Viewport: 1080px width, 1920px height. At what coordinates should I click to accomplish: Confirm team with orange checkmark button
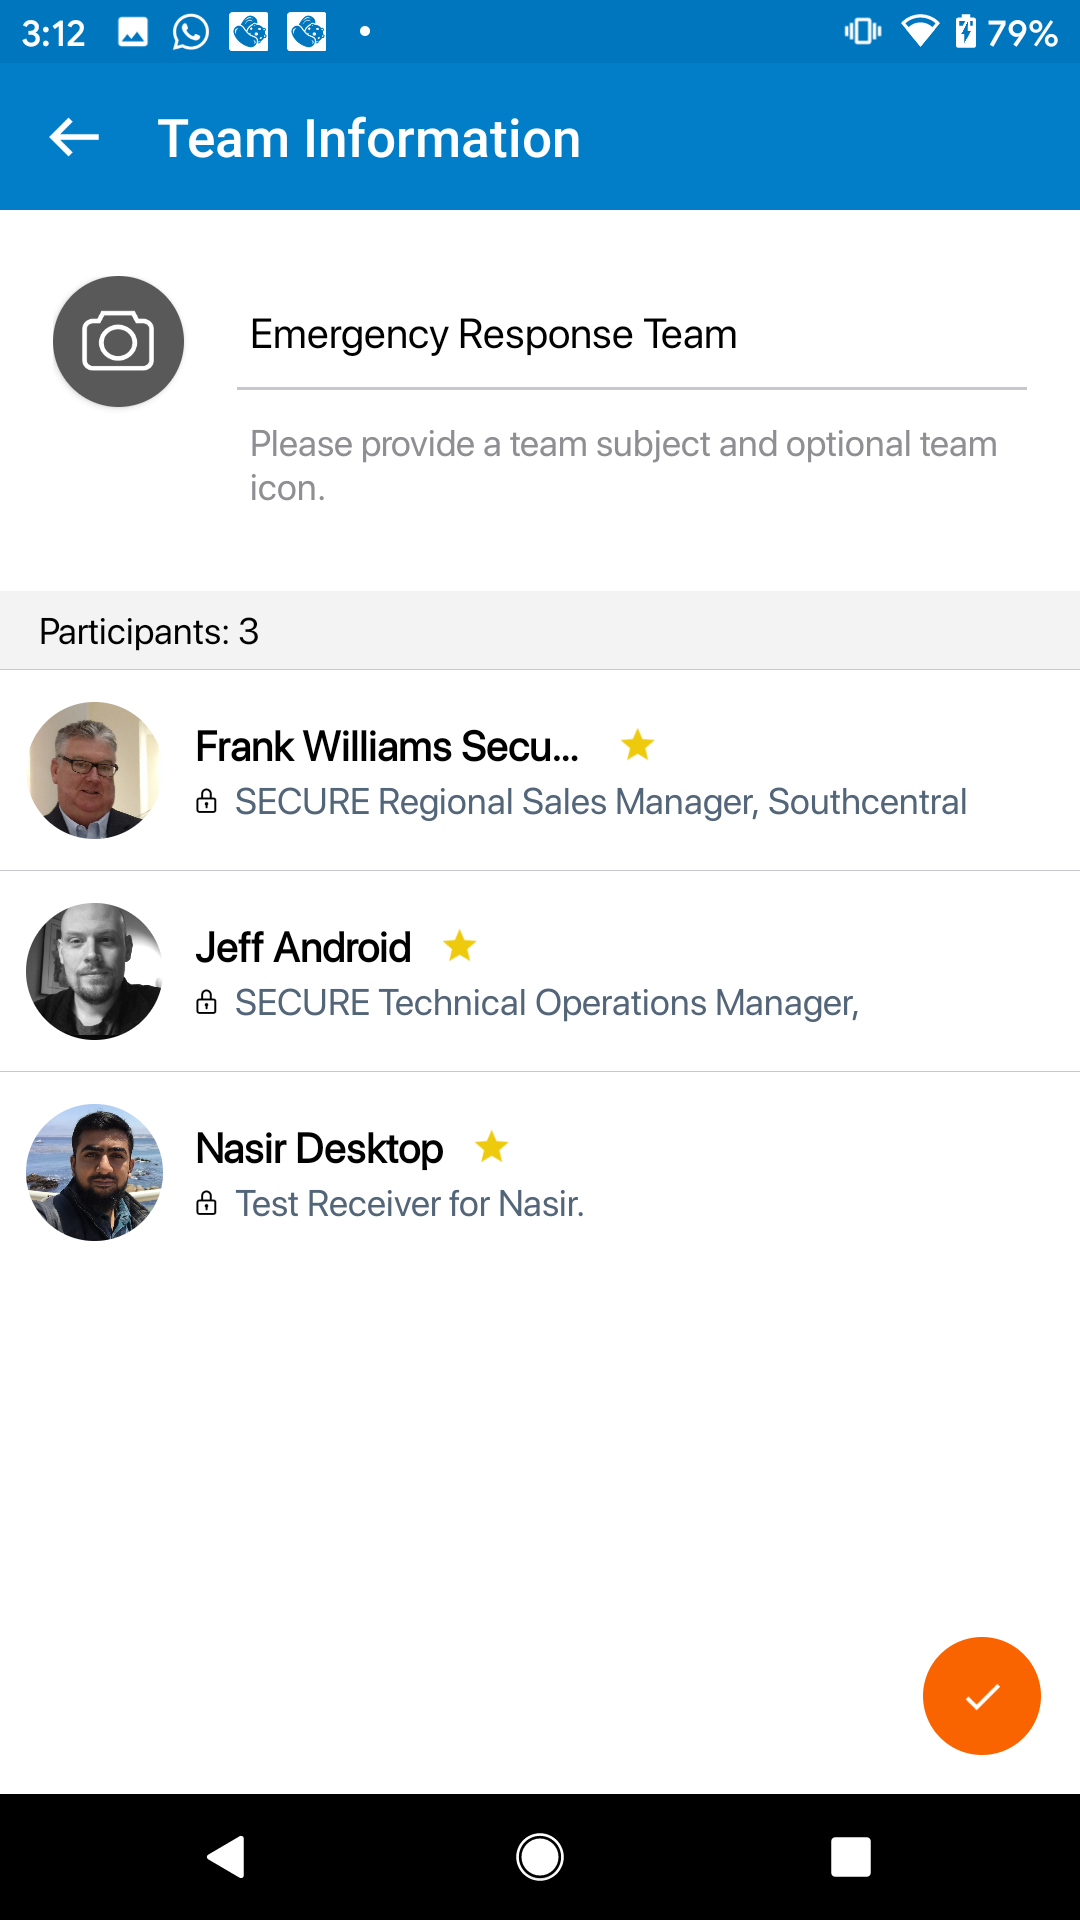[982, 1696]
